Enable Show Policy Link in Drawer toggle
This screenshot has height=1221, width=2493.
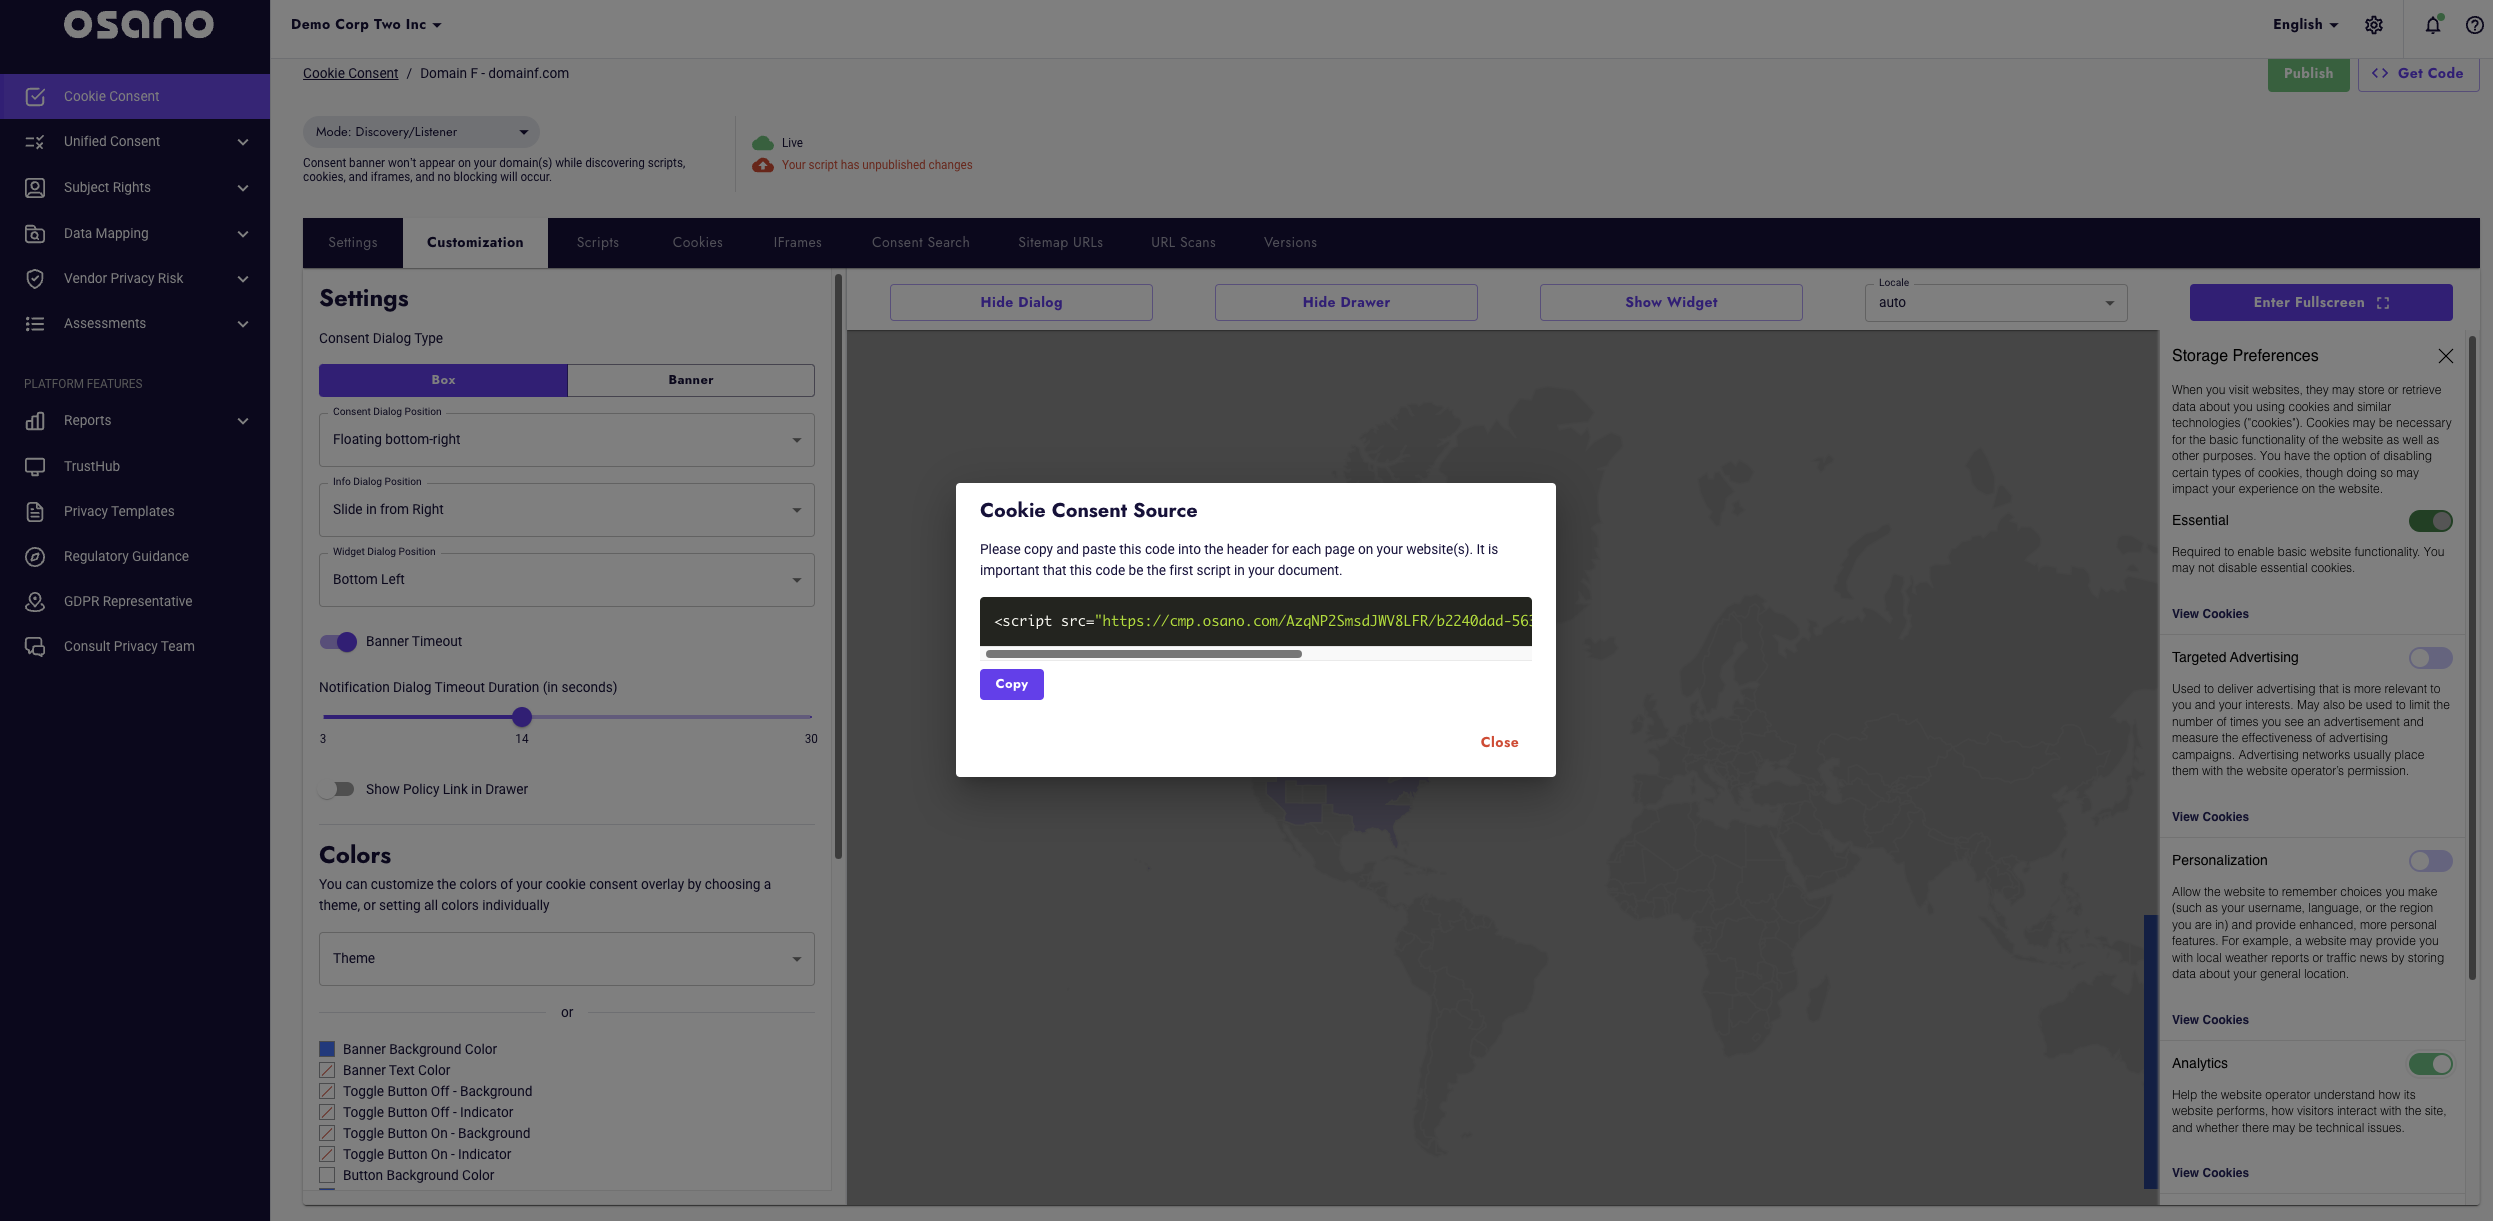click(x=338, y=789)
